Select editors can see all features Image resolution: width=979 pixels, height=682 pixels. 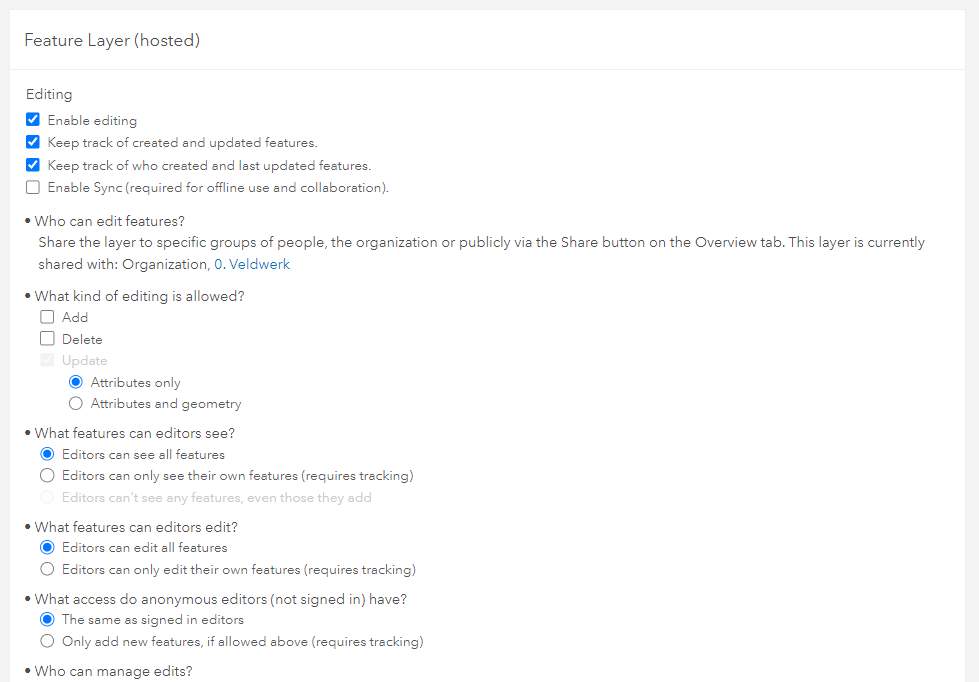46,454
